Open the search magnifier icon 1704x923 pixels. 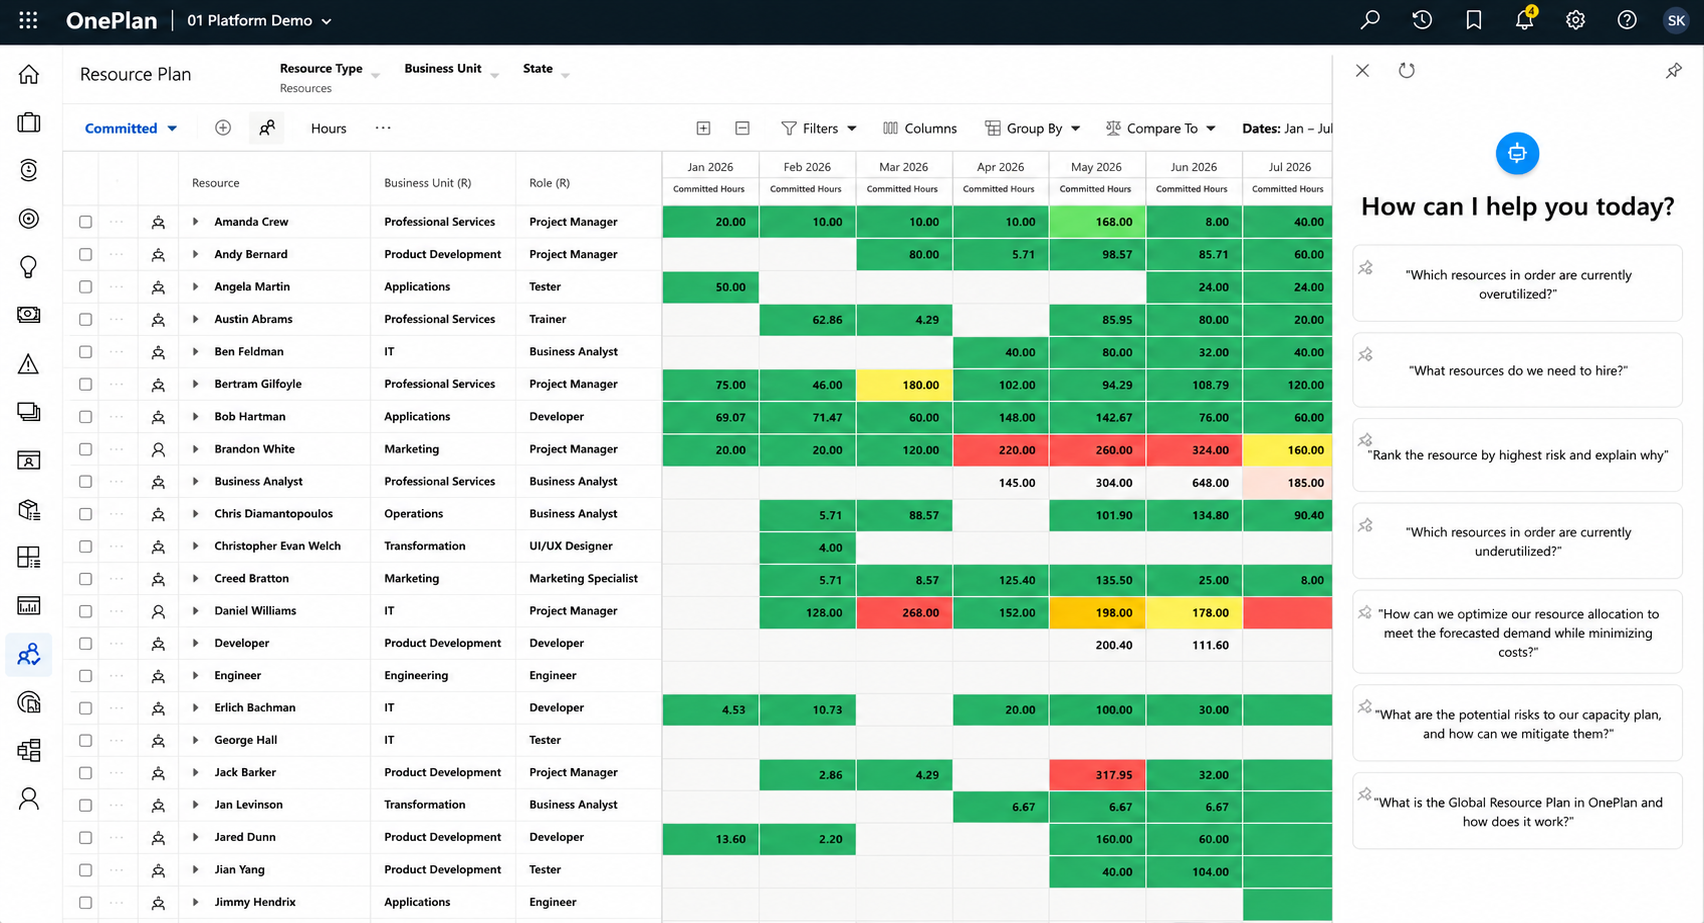1370,20
